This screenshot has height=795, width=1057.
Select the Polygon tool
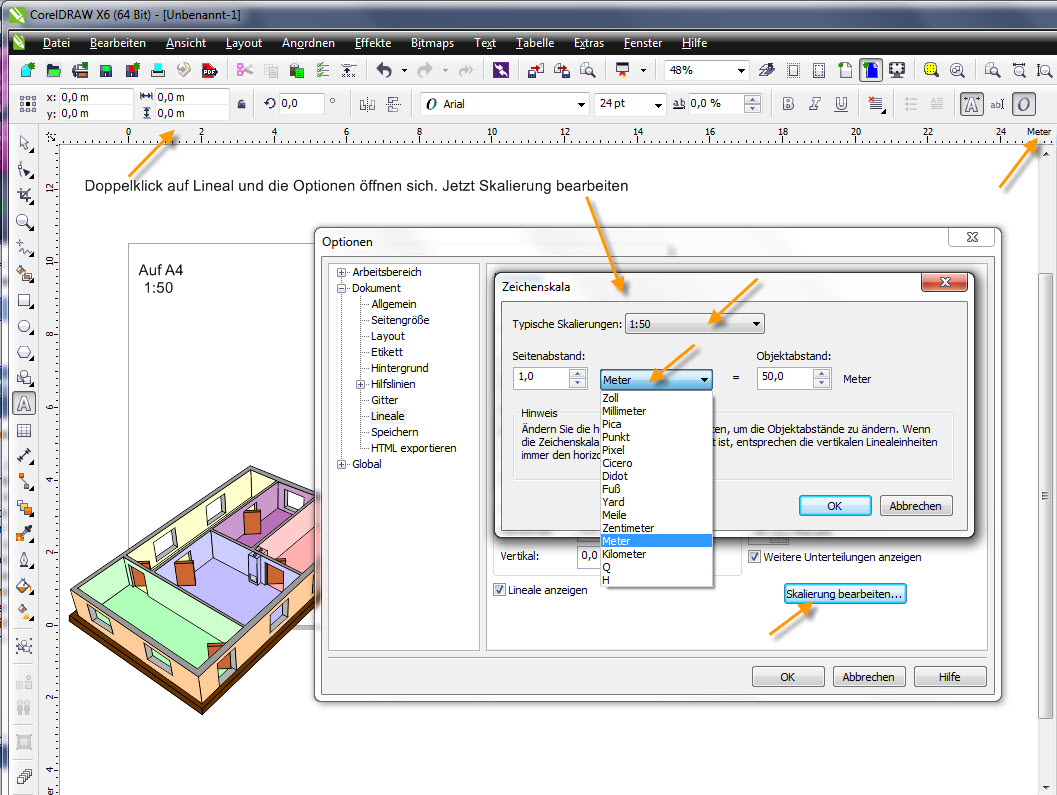tap(25, 352)
